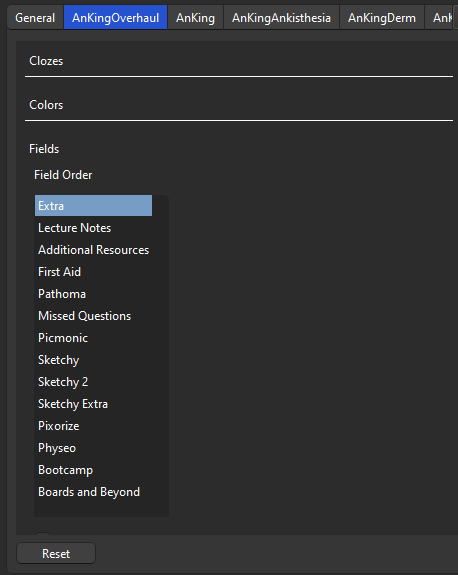The image size is (458, 575).
Task: Select the Extra field in Field Order
Action: pyautogui.click(x=94, y=206)
